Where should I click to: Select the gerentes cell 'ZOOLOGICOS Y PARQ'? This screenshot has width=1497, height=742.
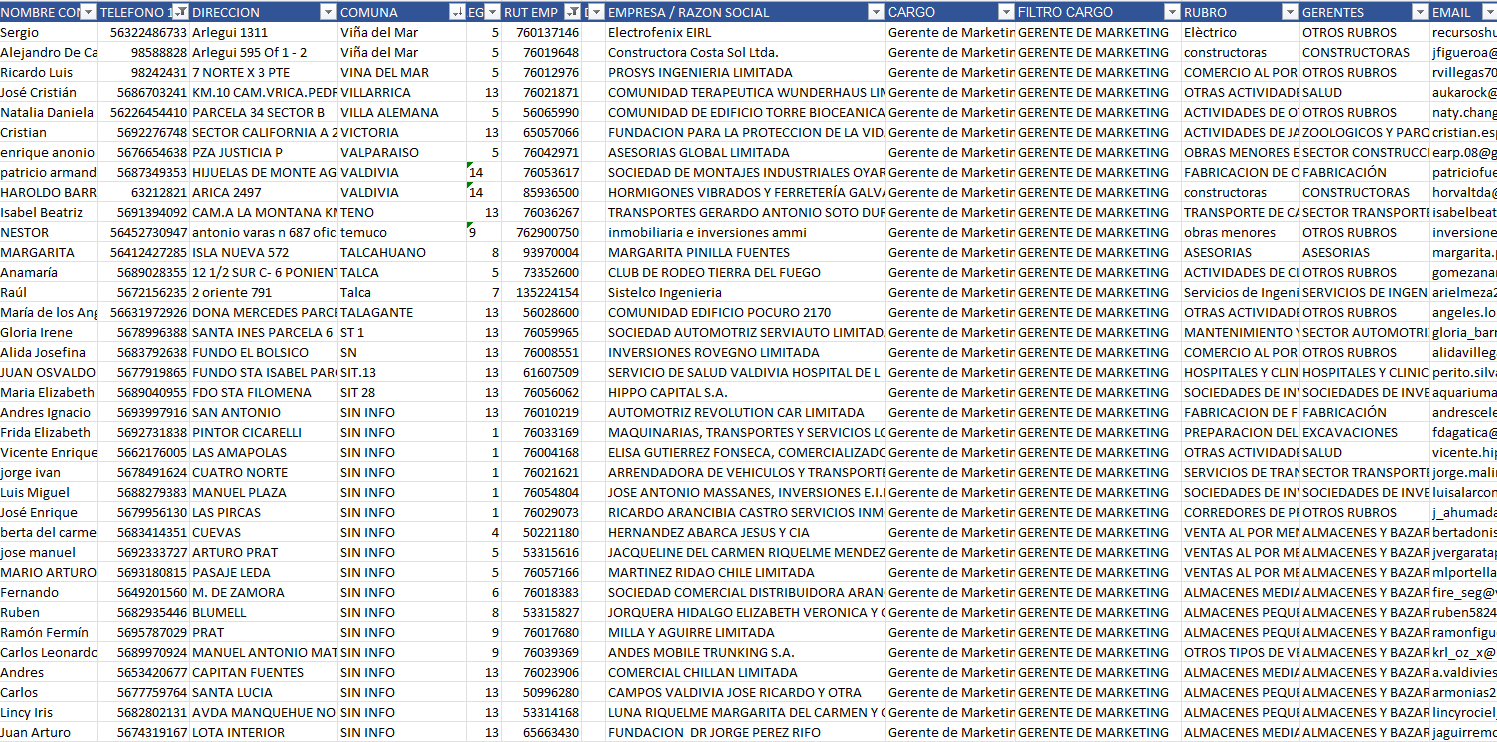tap(1365, 132)
